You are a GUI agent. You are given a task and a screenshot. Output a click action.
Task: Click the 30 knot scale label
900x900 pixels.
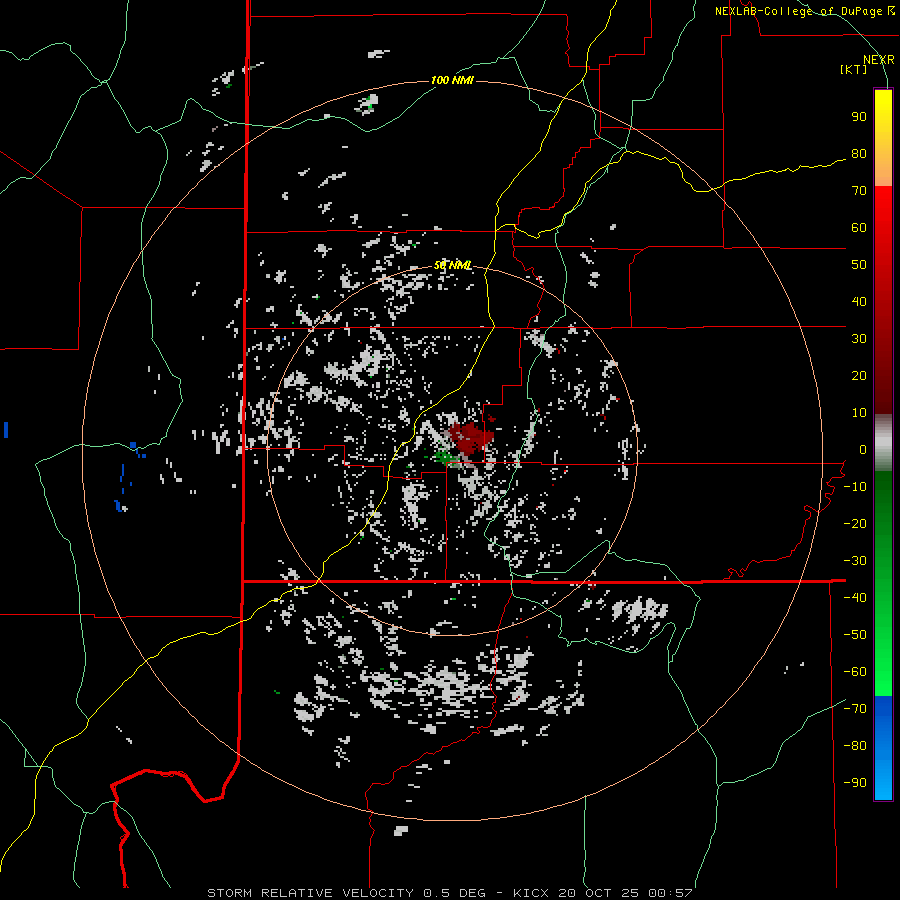(x=859, y=339)
